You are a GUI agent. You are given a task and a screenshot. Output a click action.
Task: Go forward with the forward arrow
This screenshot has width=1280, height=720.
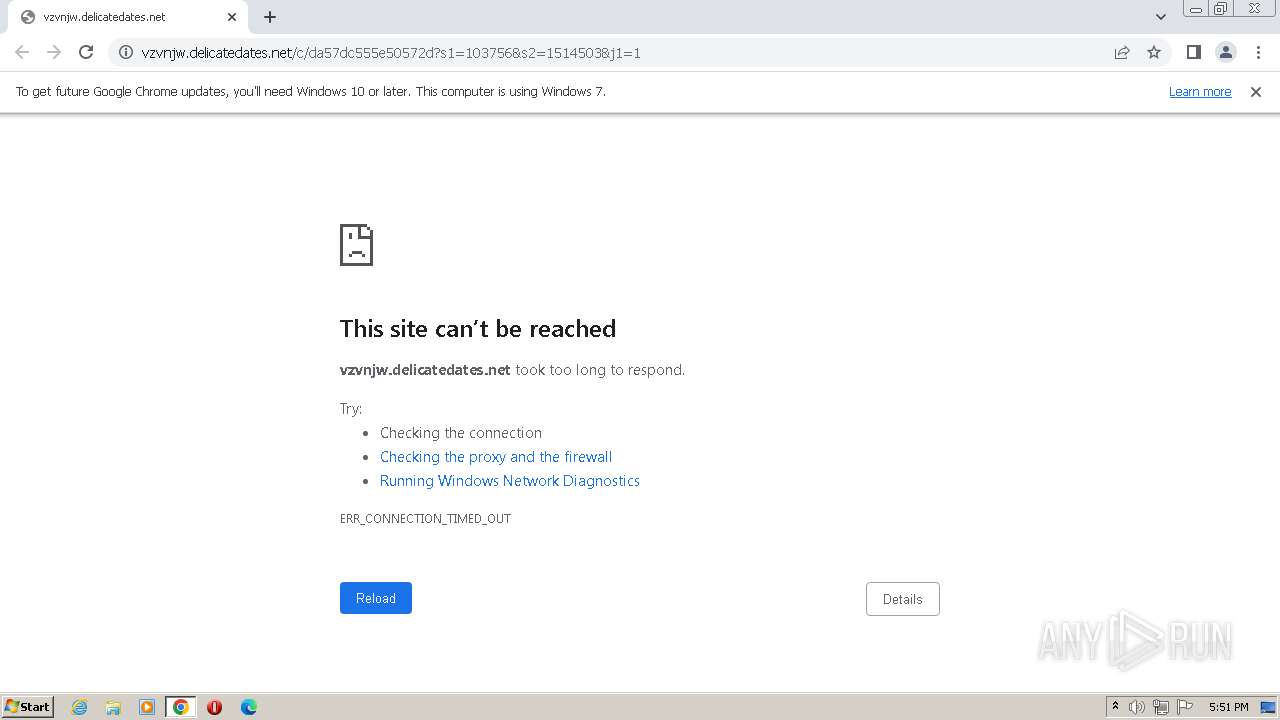[x=54, y=52]
